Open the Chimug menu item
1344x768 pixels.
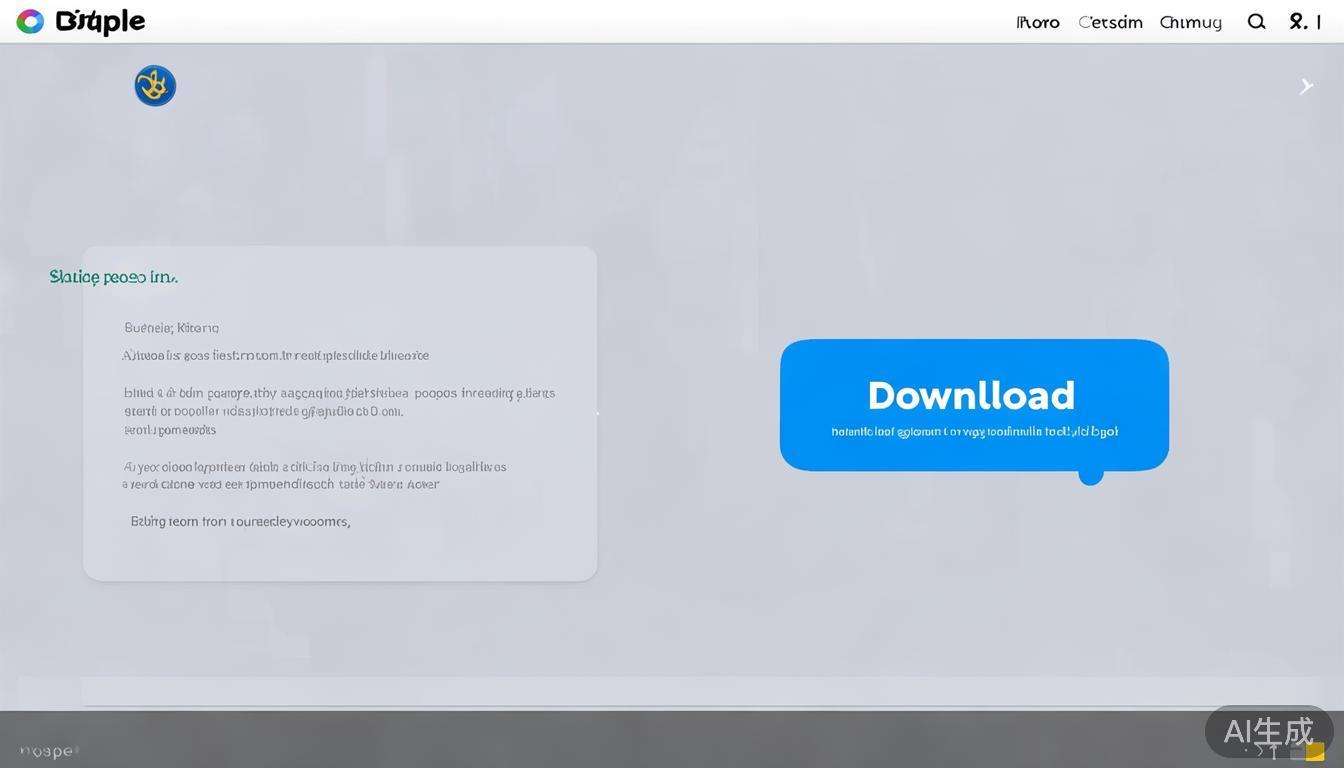click(1190, 22)
